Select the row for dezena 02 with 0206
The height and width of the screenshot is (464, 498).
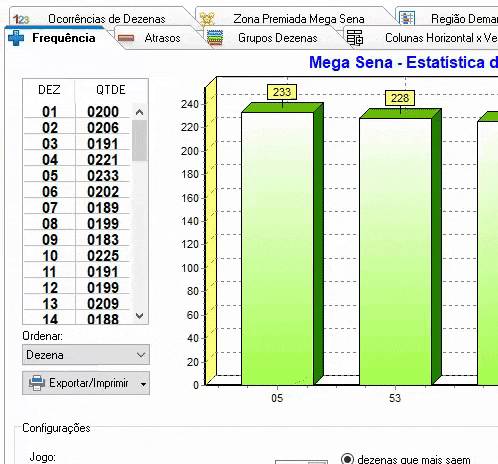click(77, 127)
